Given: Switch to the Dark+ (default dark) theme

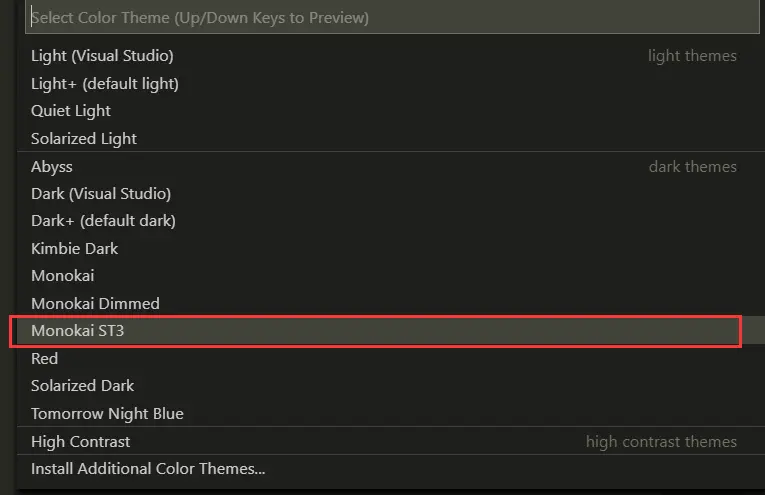Looking at the screenshot, I should click(103, 221).
